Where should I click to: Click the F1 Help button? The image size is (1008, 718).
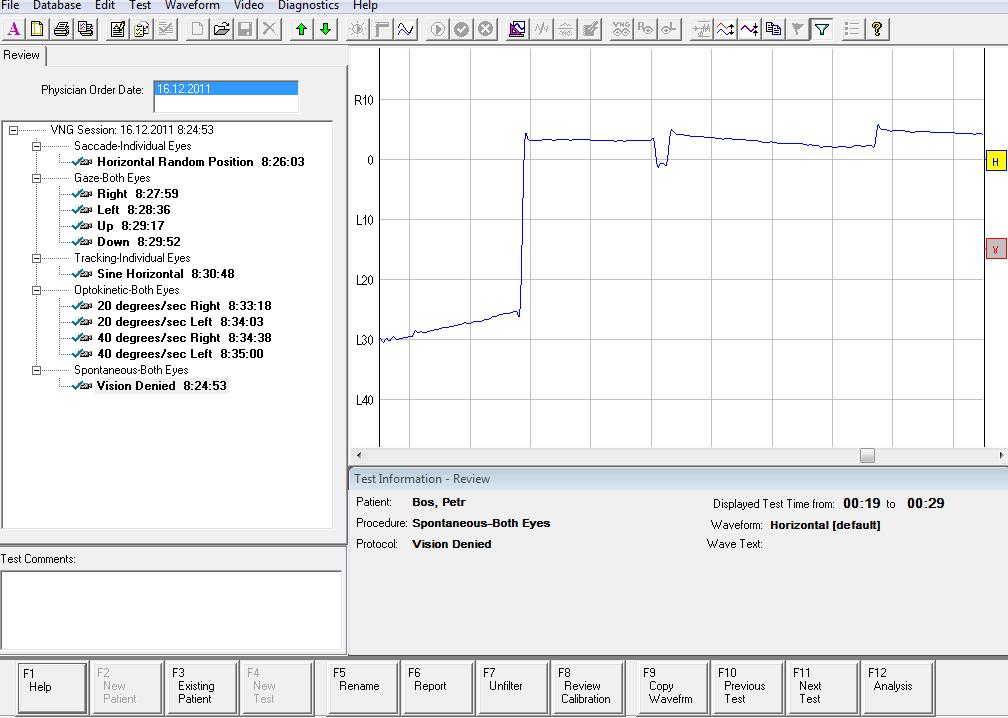click(x=52, y=688)
